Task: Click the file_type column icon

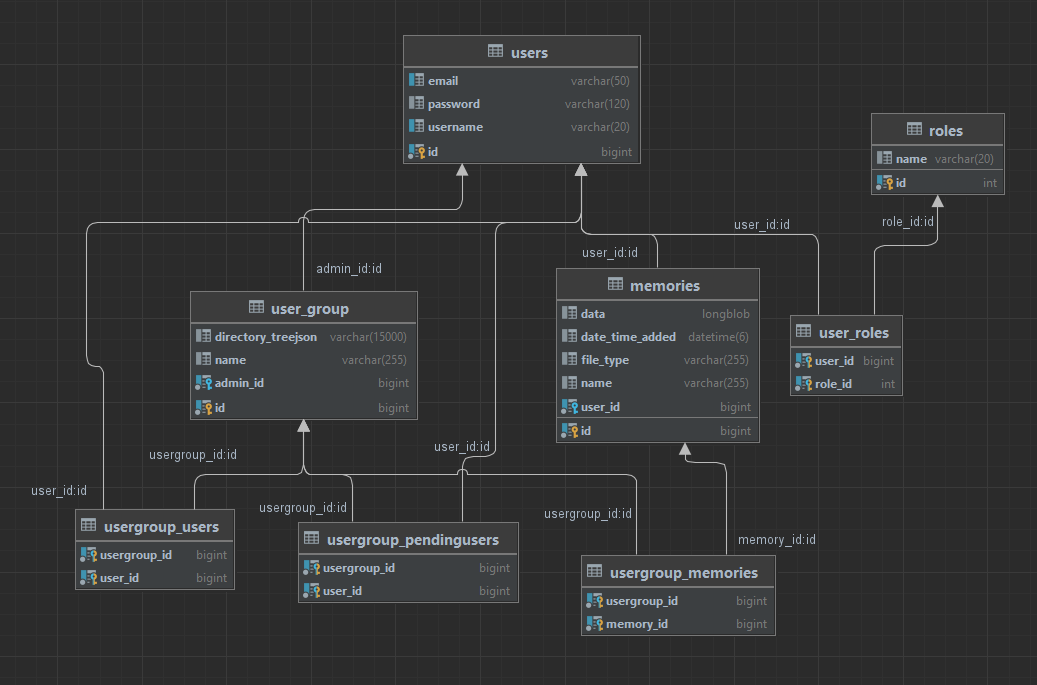Action: (x=569, y=359)
